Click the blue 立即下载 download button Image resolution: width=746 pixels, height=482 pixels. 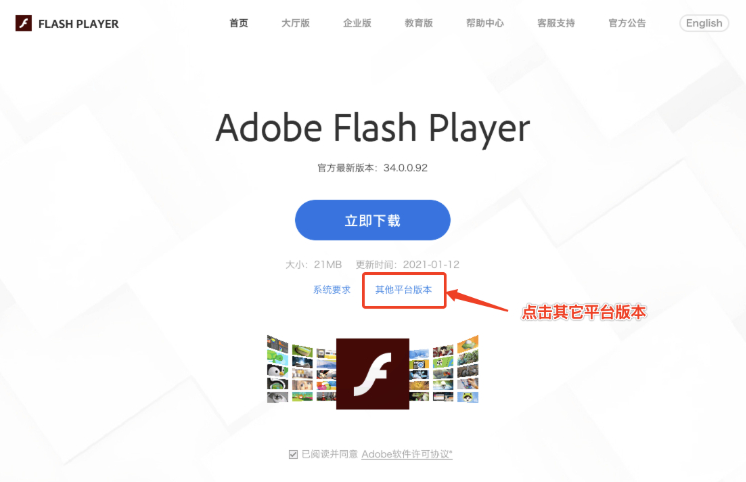click(x=373, y=220)
